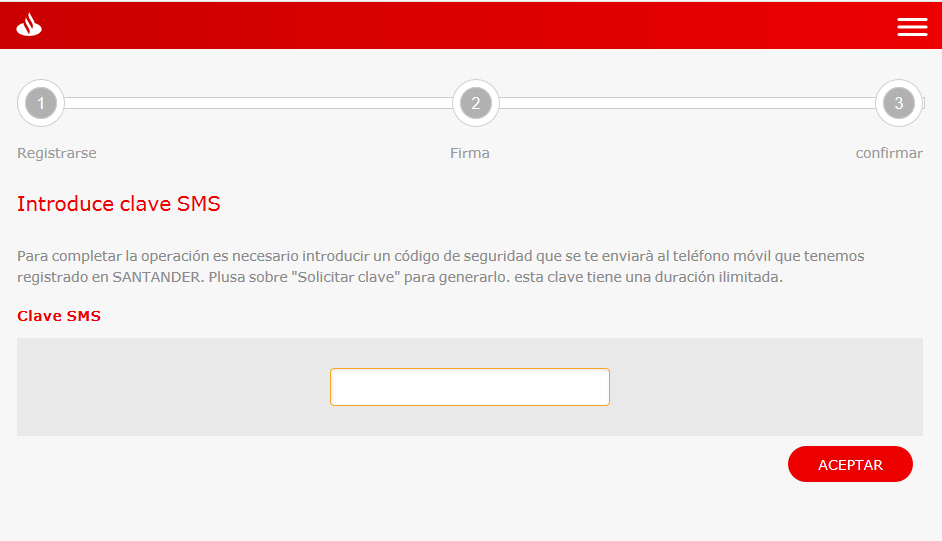This screenshot has width=942, height=541.
Task: Click progress line between steps 2 and 3
Action: tap(687, 103)
